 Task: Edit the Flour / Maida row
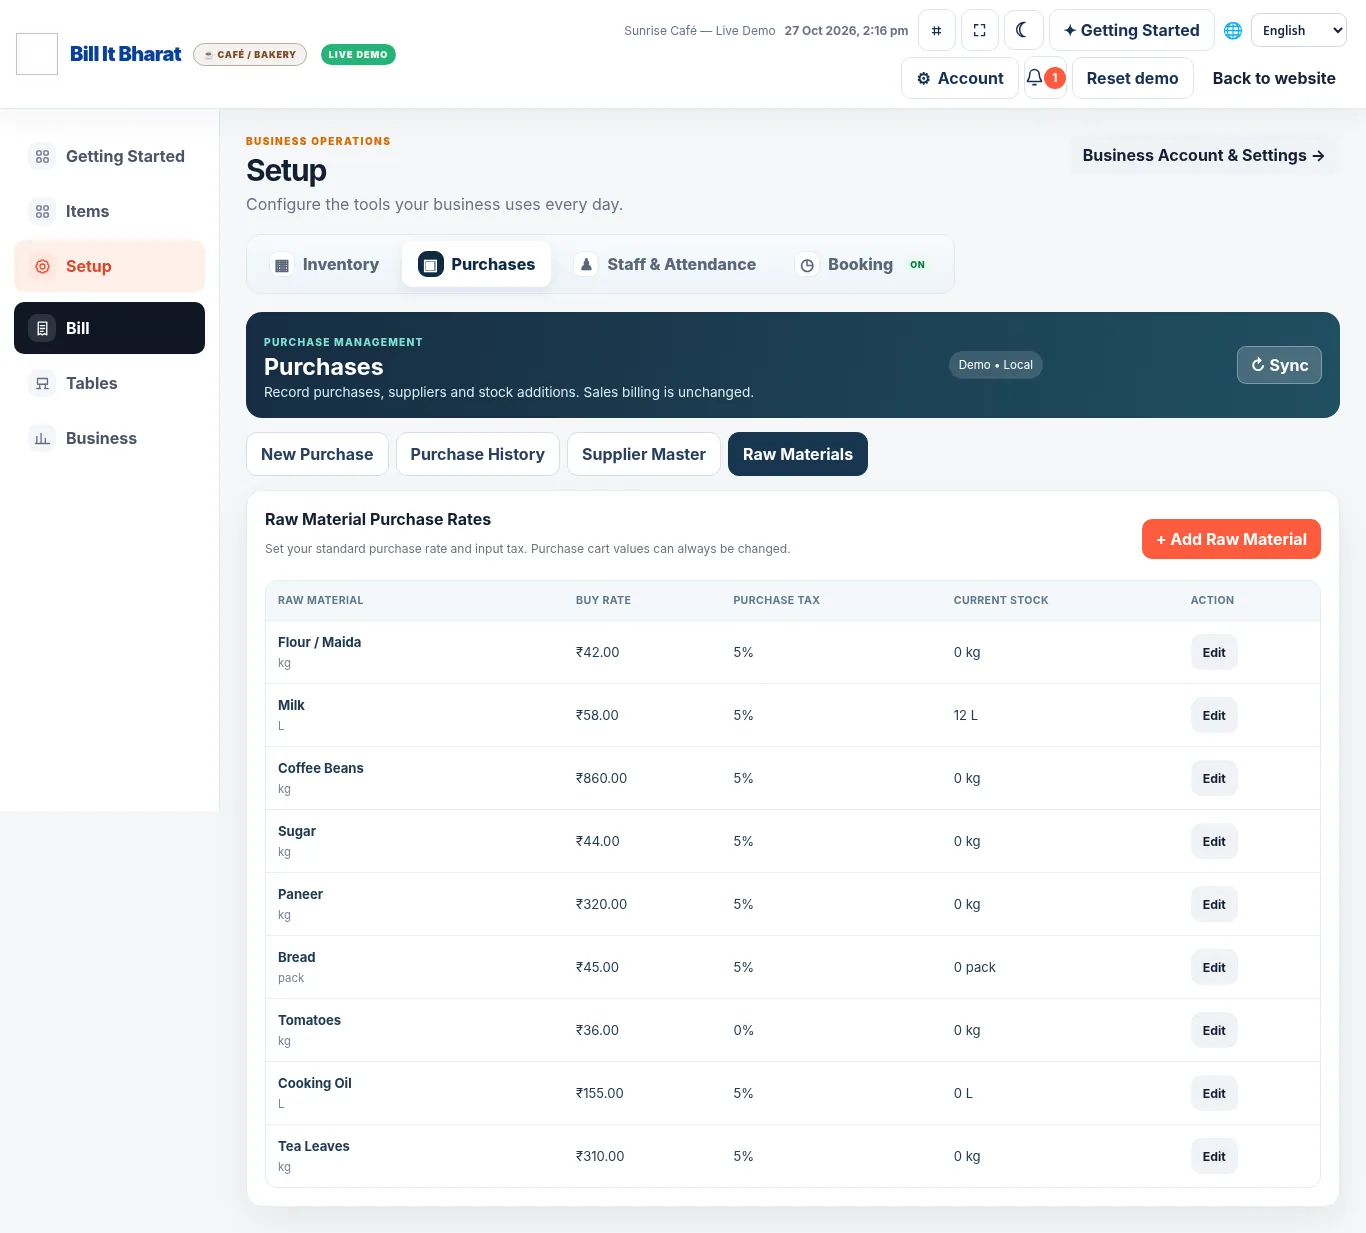[1214, 652]
